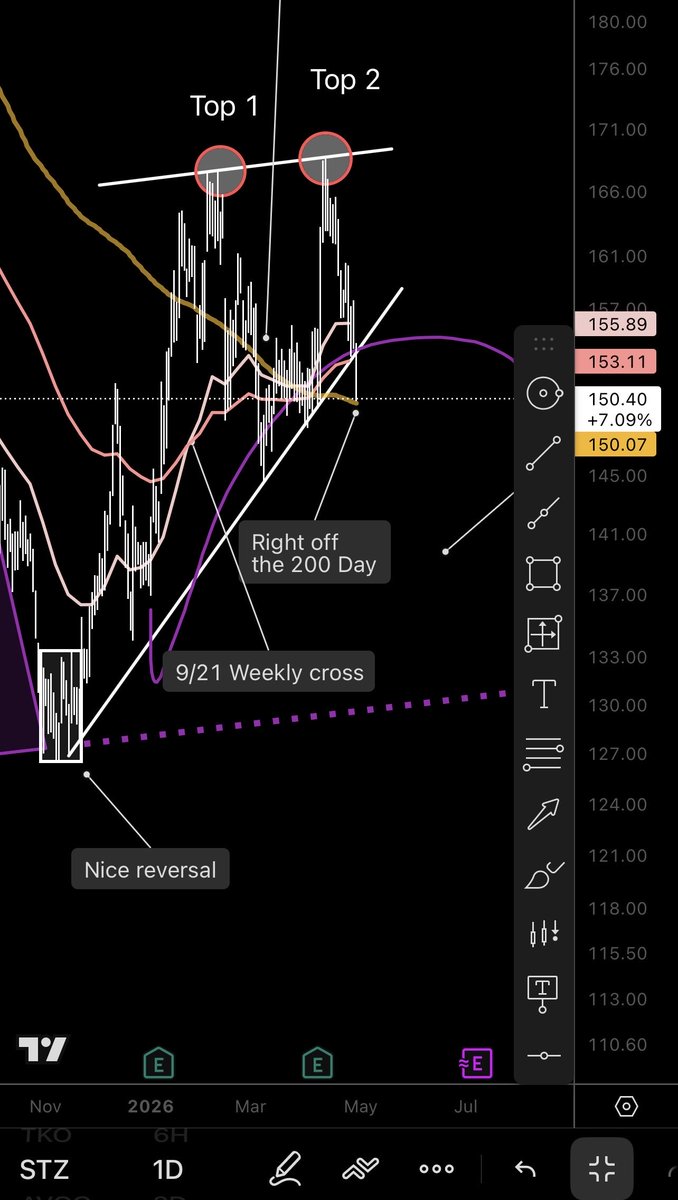Viewport: 678px width, 1200px height.
Task: Tap the 150.40 +7.09% current price label
Action: 618,409
